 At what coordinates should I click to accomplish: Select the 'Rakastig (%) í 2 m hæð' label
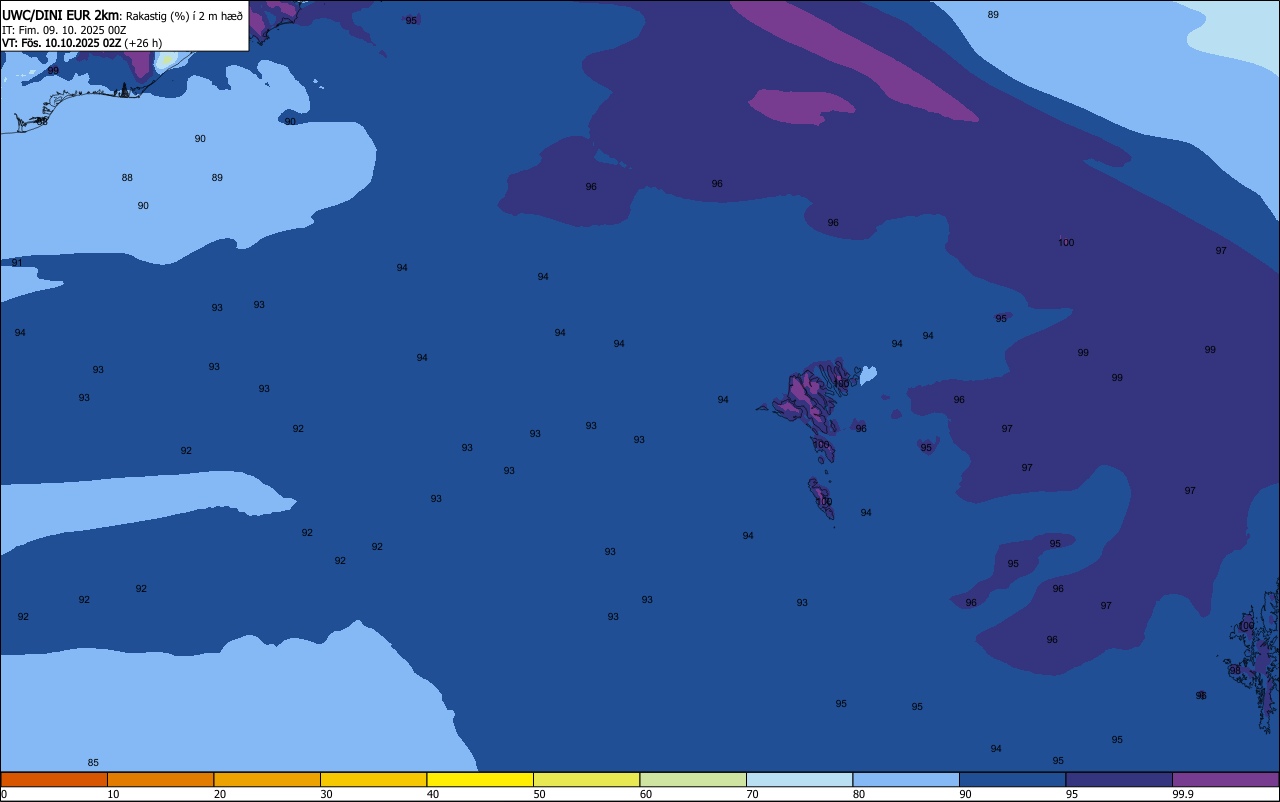pyautogui.click(x=184, y=15)
